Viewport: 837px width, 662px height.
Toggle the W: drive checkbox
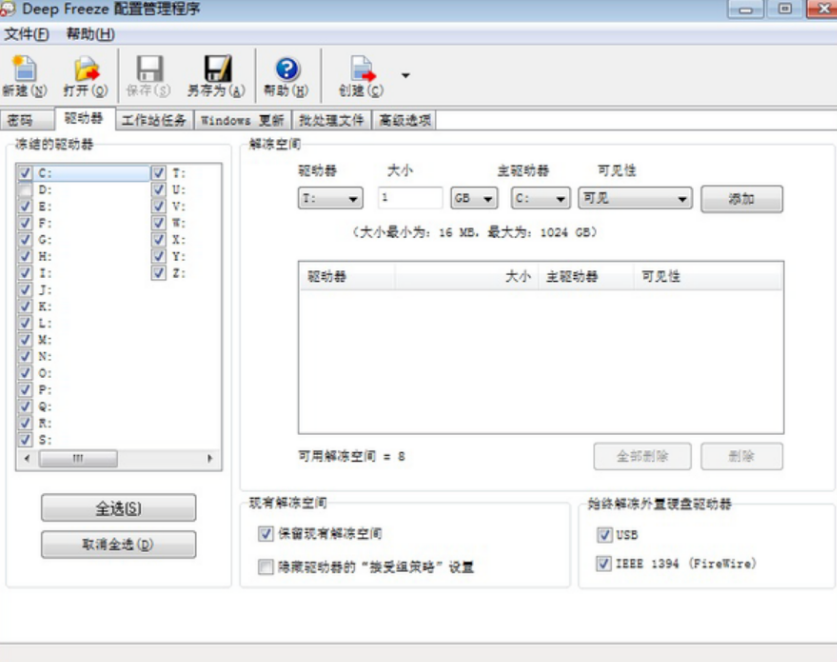(x=159, y=223)
